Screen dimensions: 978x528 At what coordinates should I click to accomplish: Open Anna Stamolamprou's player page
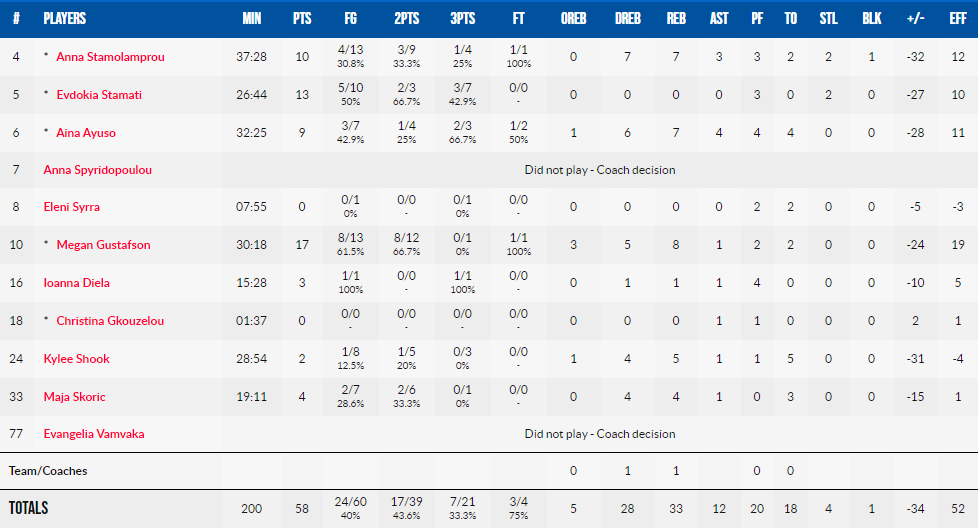110,57
